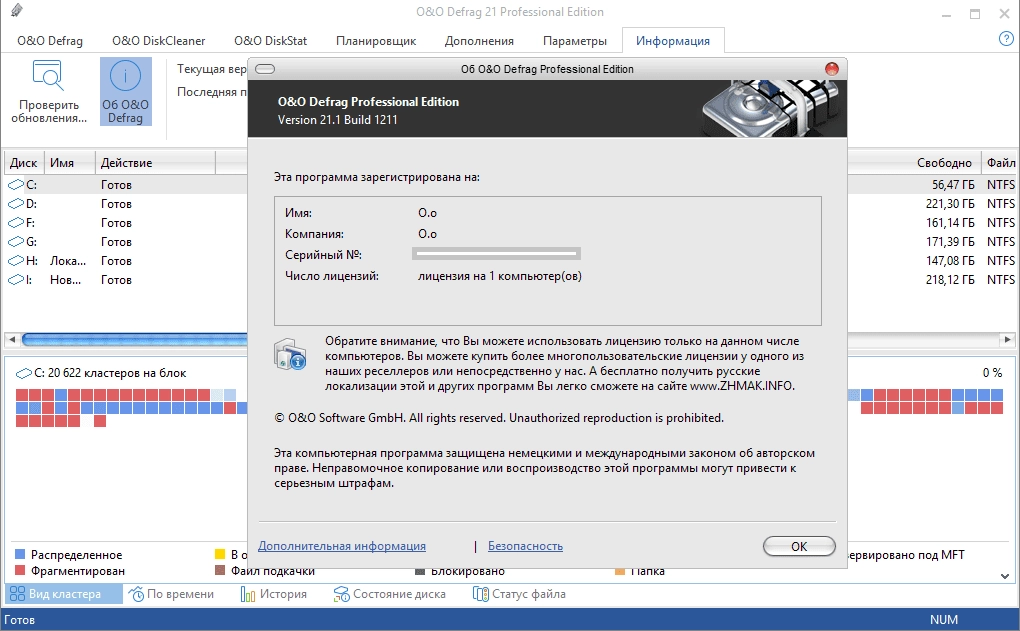Click the masked serial number field
1020x631 pixels.
coord(496,254)
